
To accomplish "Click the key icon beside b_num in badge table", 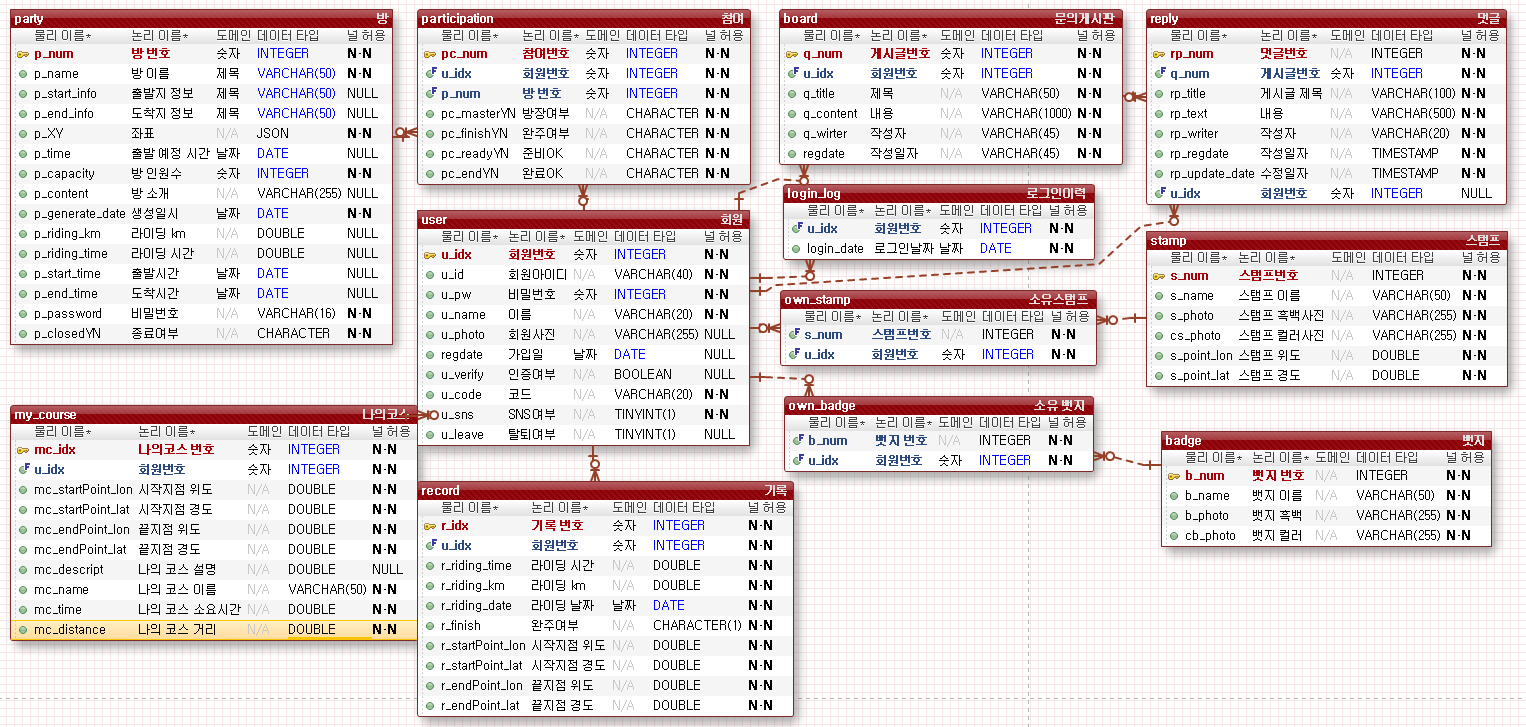I will tap(1175, 475).
